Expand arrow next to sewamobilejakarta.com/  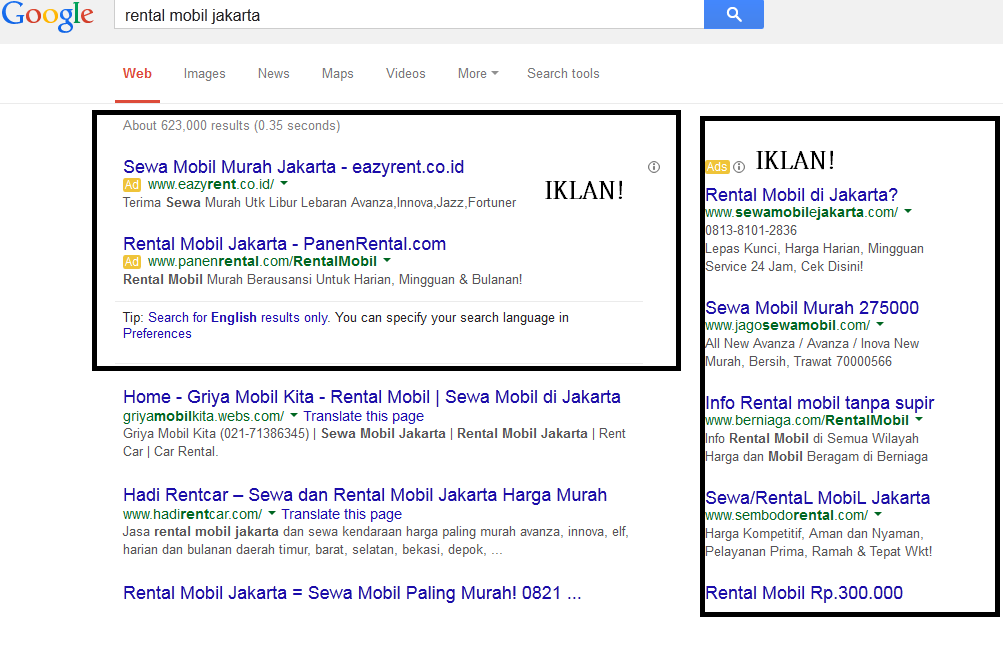pos(908,211)
